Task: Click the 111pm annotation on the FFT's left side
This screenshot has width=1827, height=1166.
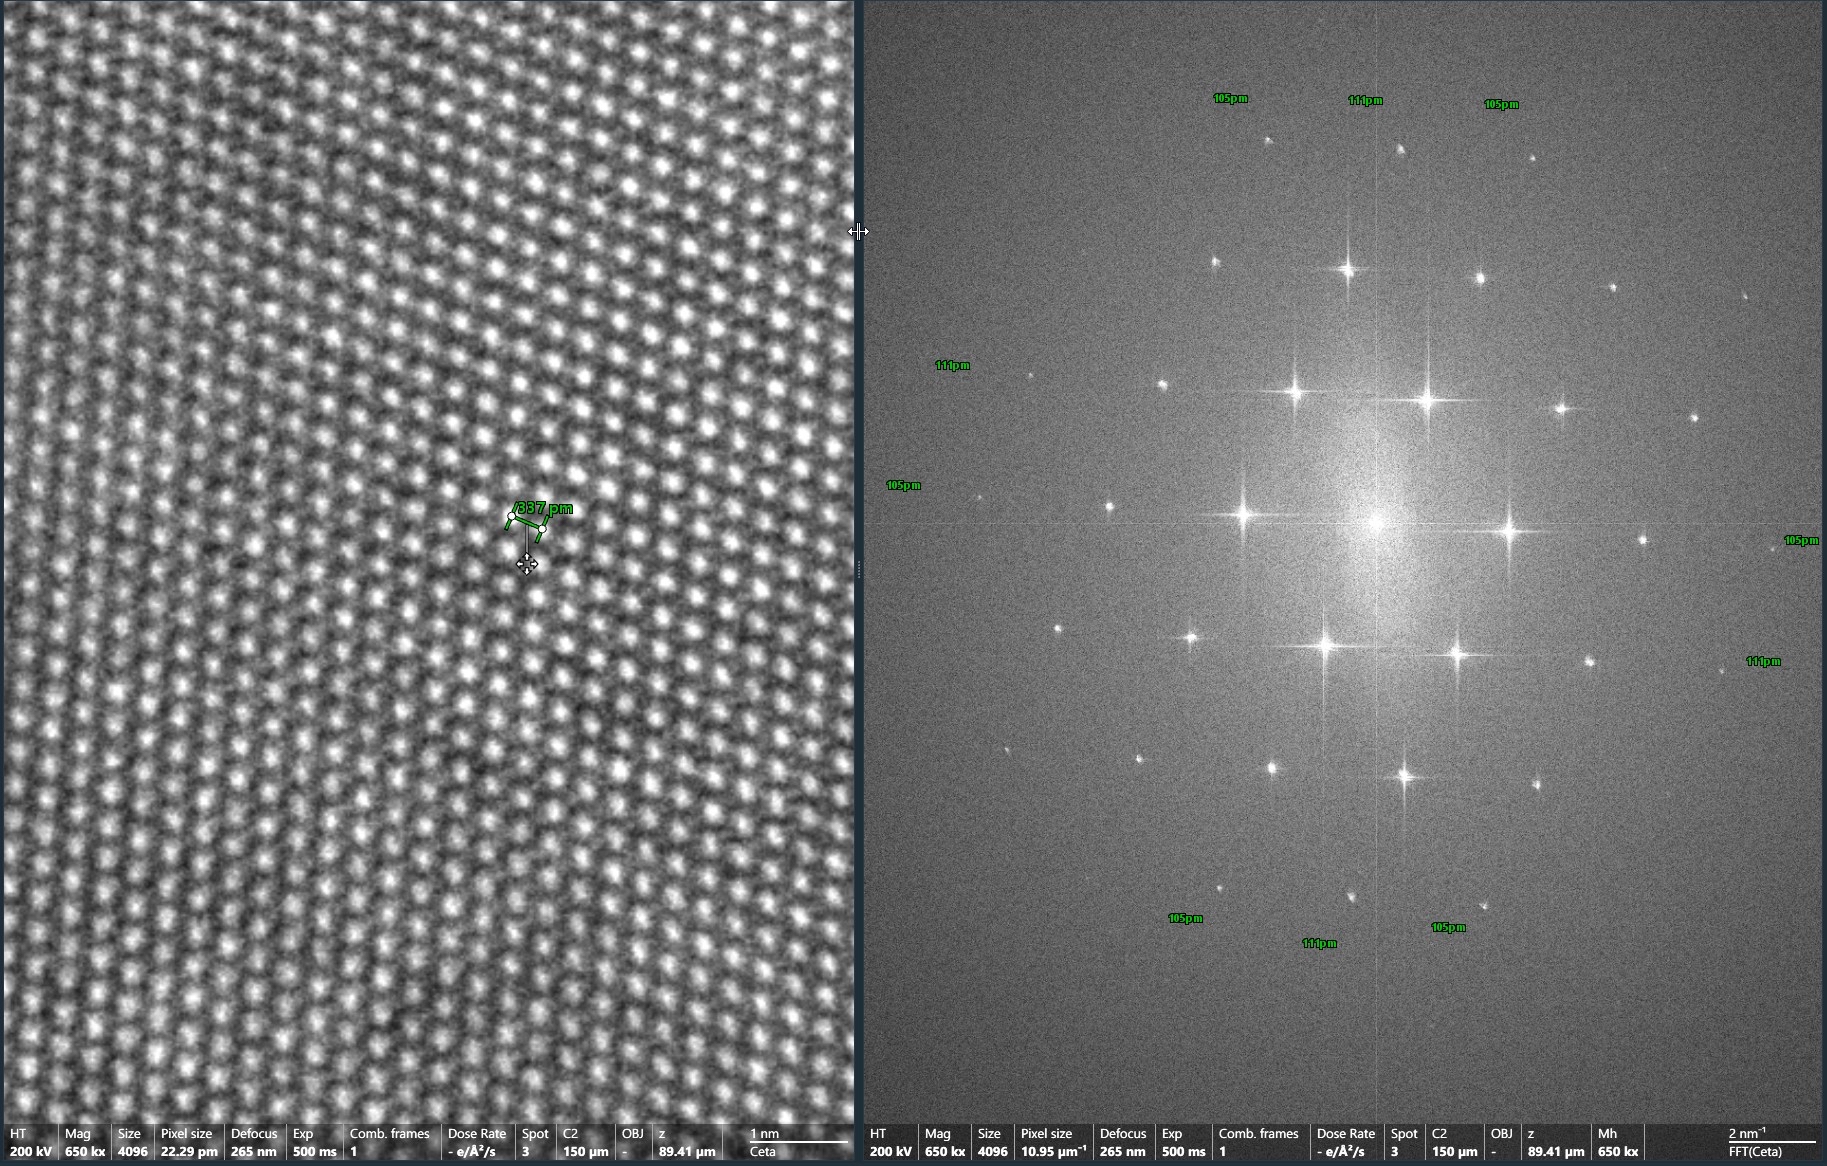Action: 952,365
